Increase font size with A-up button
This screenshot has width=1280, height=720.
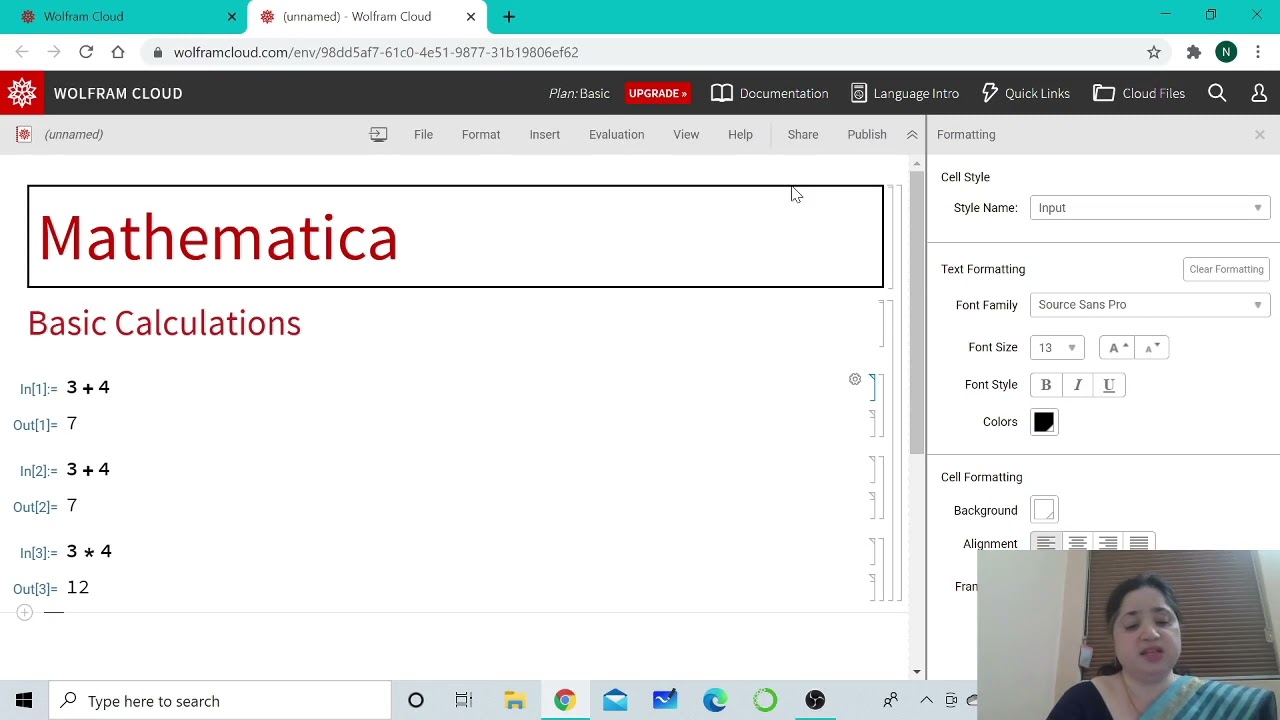click(1116, 348)
